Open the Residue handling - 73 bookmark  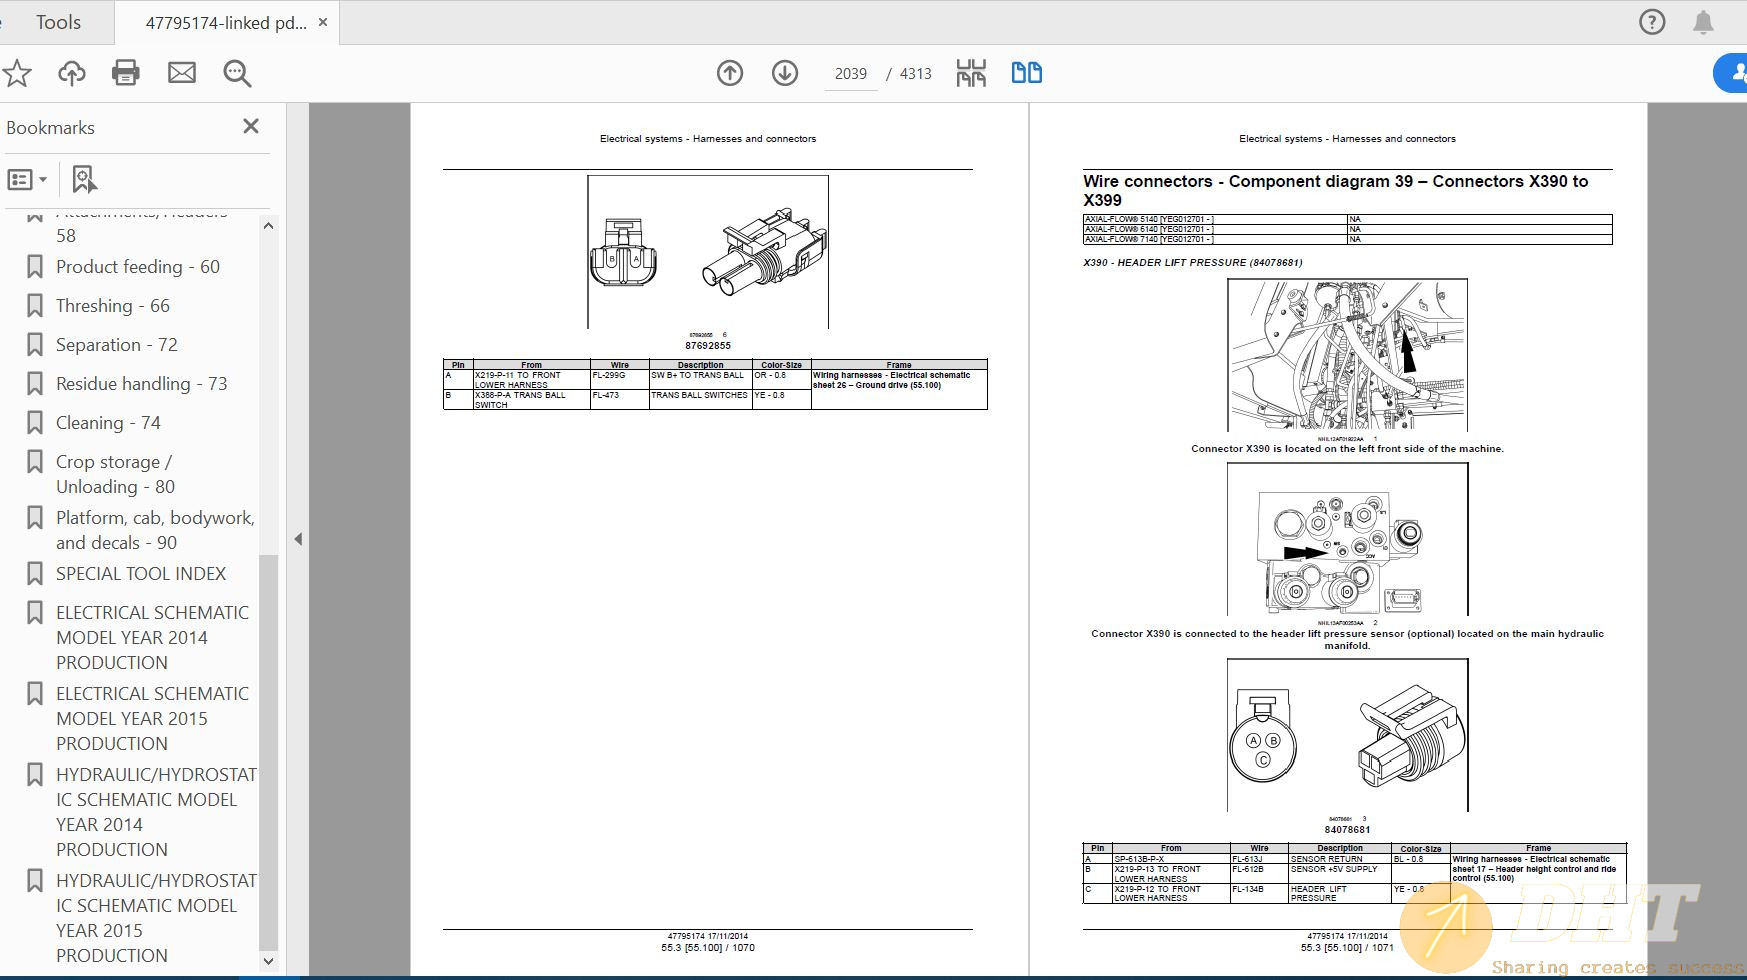tap(142, 384)
